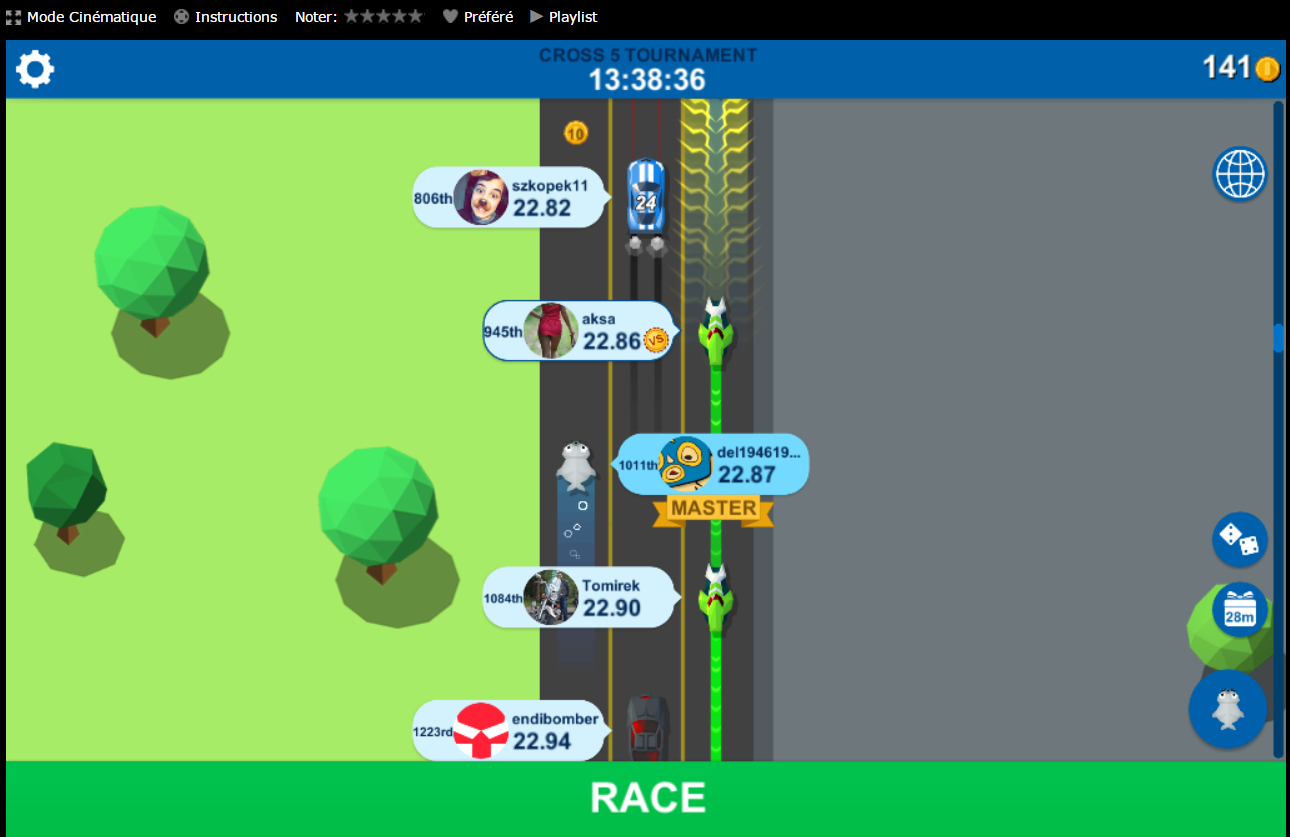Mark game as Préféré favorite
The height and width of the screenshot is (837, 1290).
(478, 17)
